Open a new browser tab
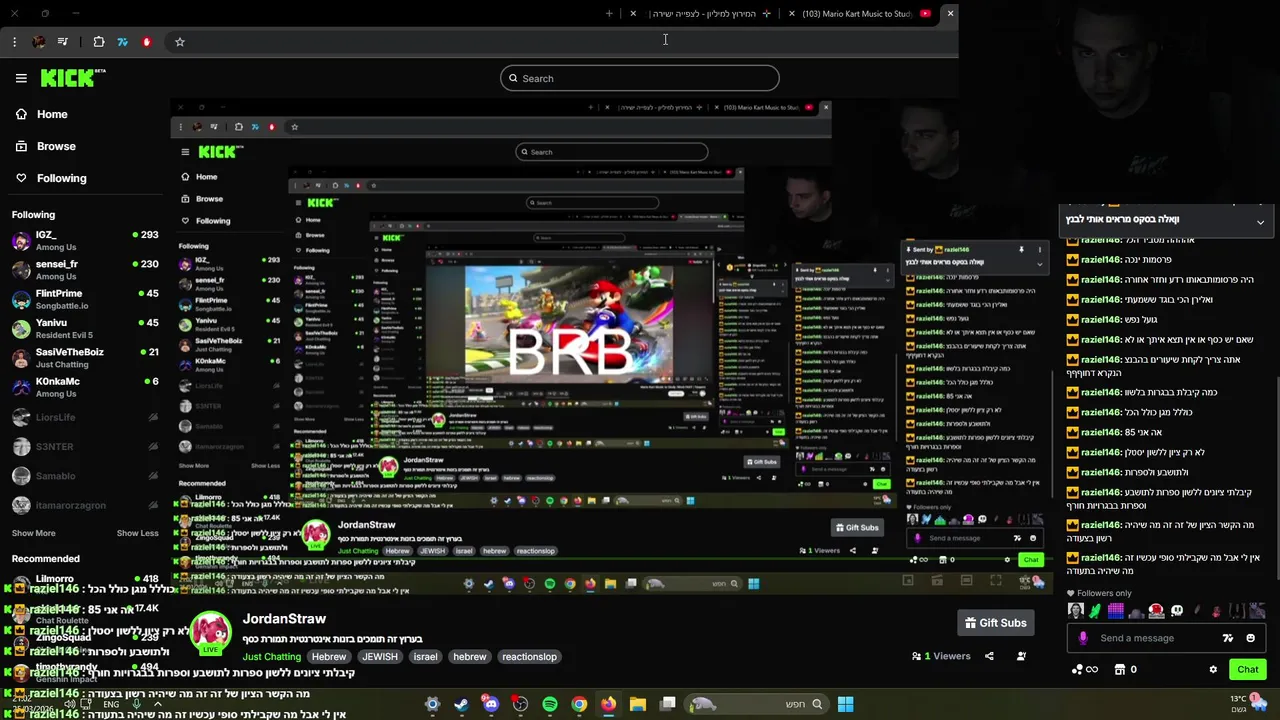1280x720 pixels. 609,14
